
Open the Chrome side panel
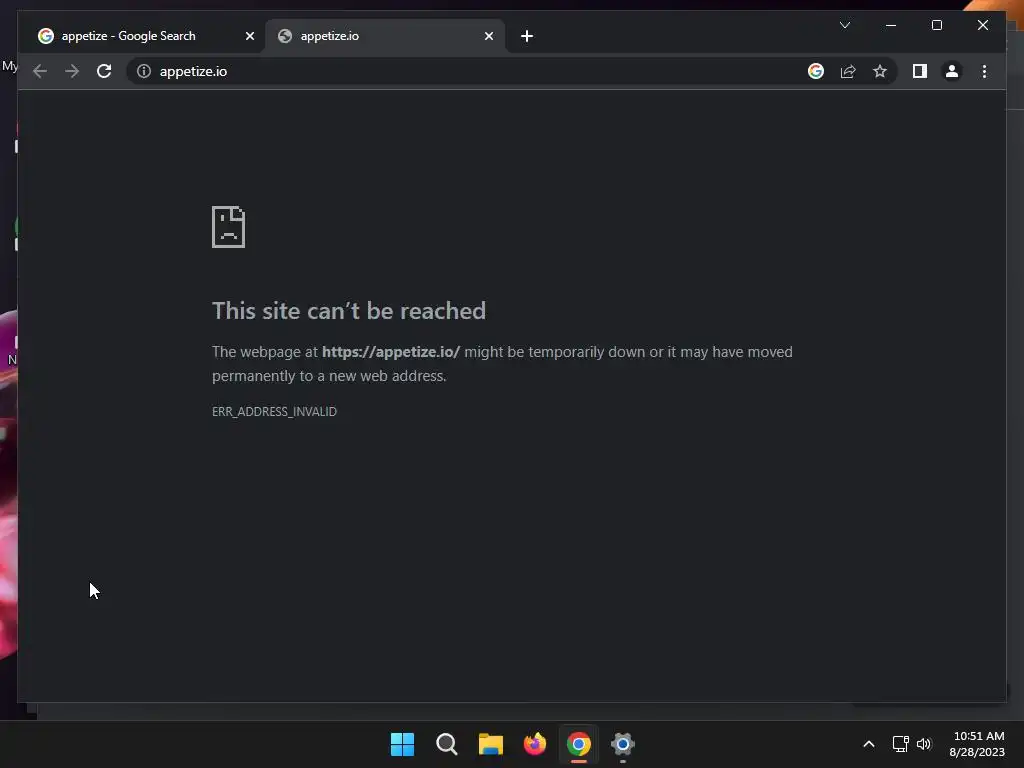click(x=920, y=71)
